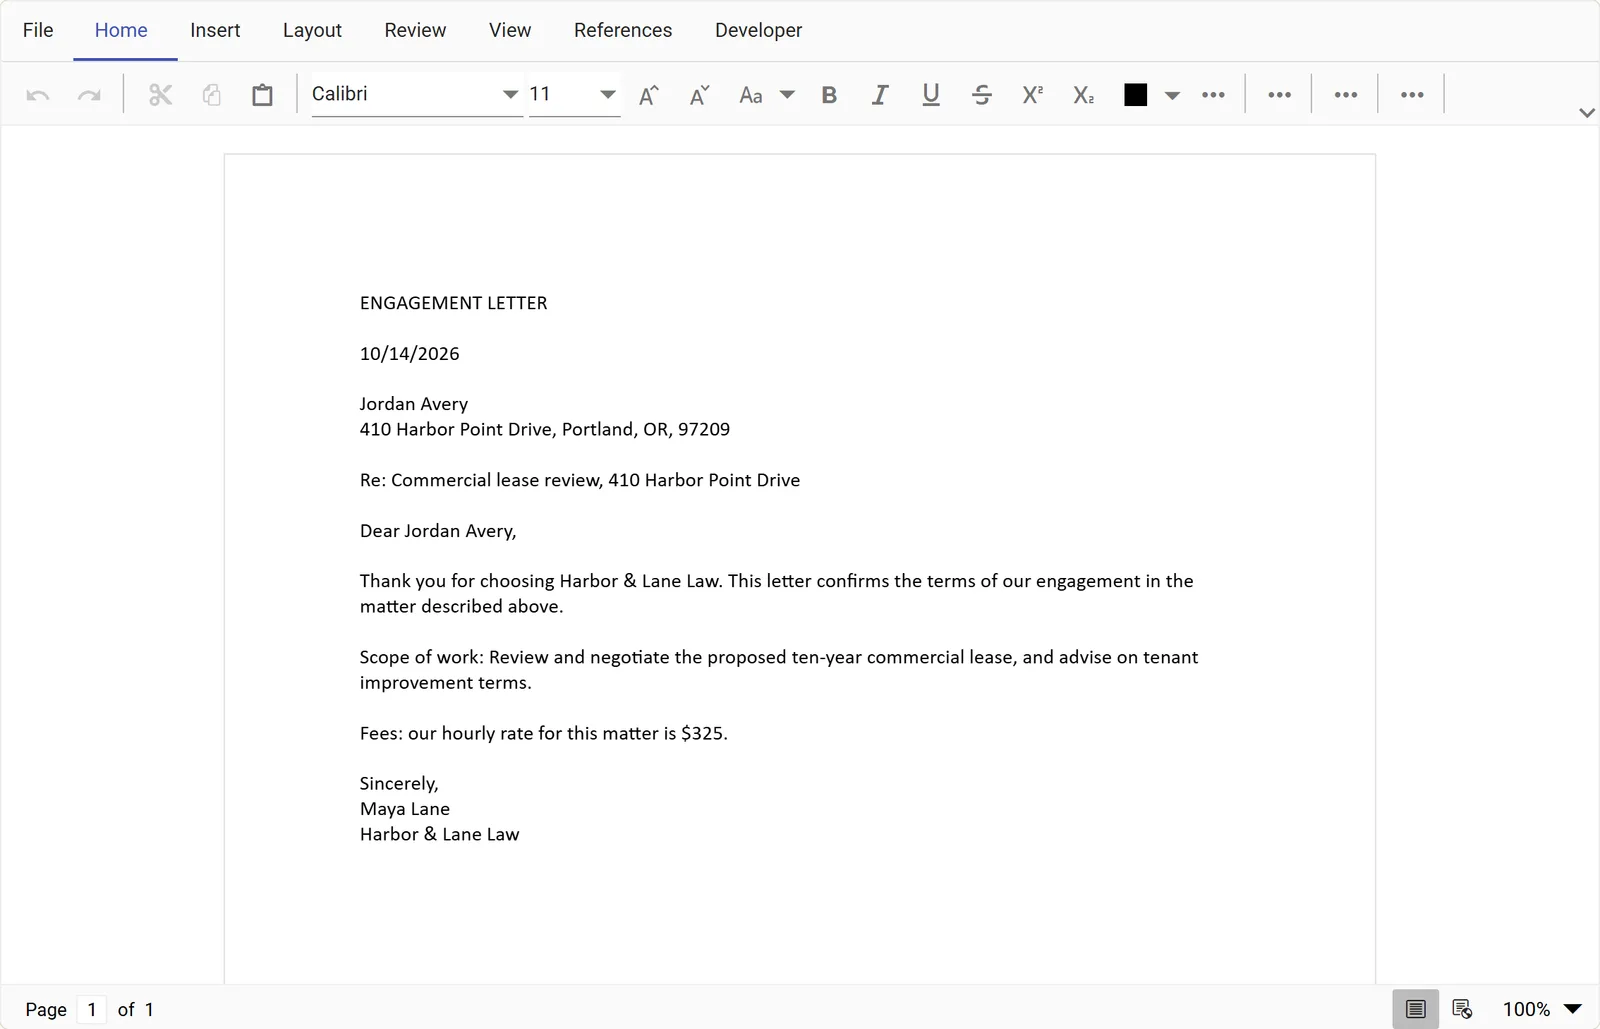This screenshot has width=1600, height=1029.
Task: Click the date 10/14/2026
Action: (409, 354)
